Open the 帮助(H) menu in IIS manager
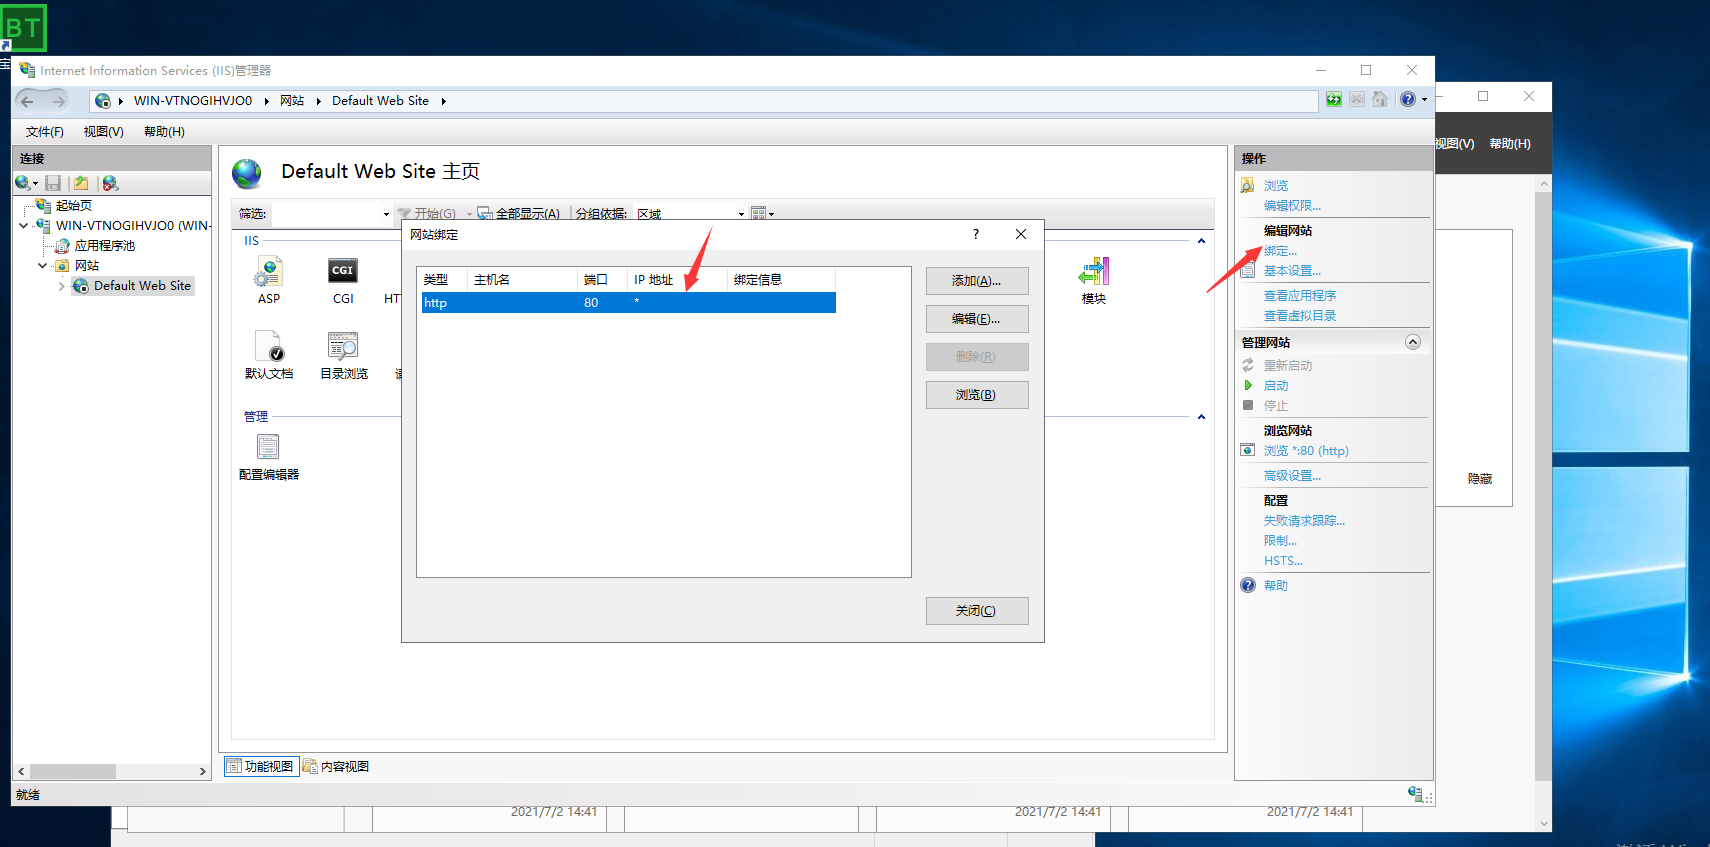This screenshot has width=1710, height=847. (x=164, y=131)
